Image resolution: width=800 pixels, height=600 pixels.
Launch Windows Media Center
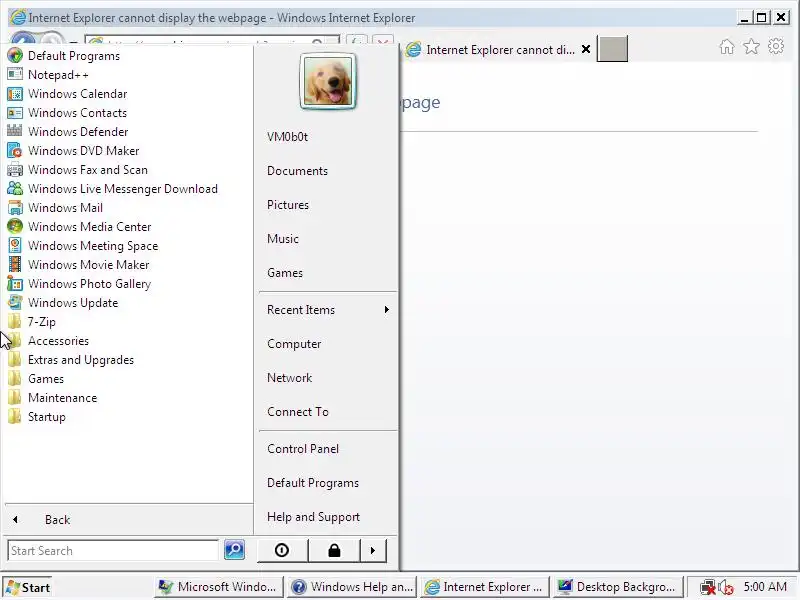click(79, 227)
